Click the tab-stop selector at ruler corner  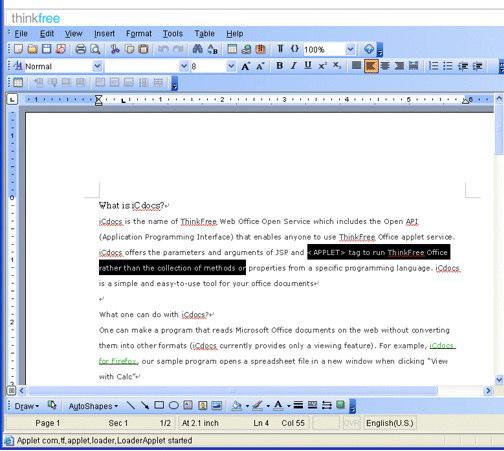coord(12,99)
